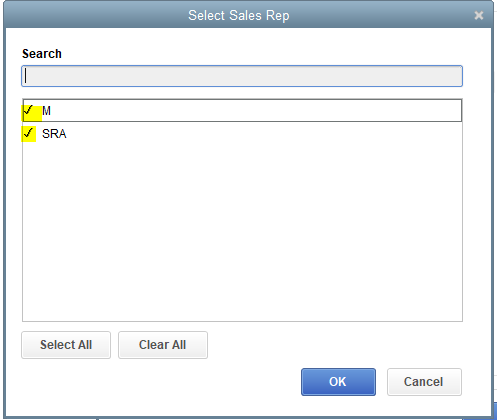Screen dimensions: 497x420
Task: Click the bold Search label
Action: pyautogui.click(x=42, y=54)
